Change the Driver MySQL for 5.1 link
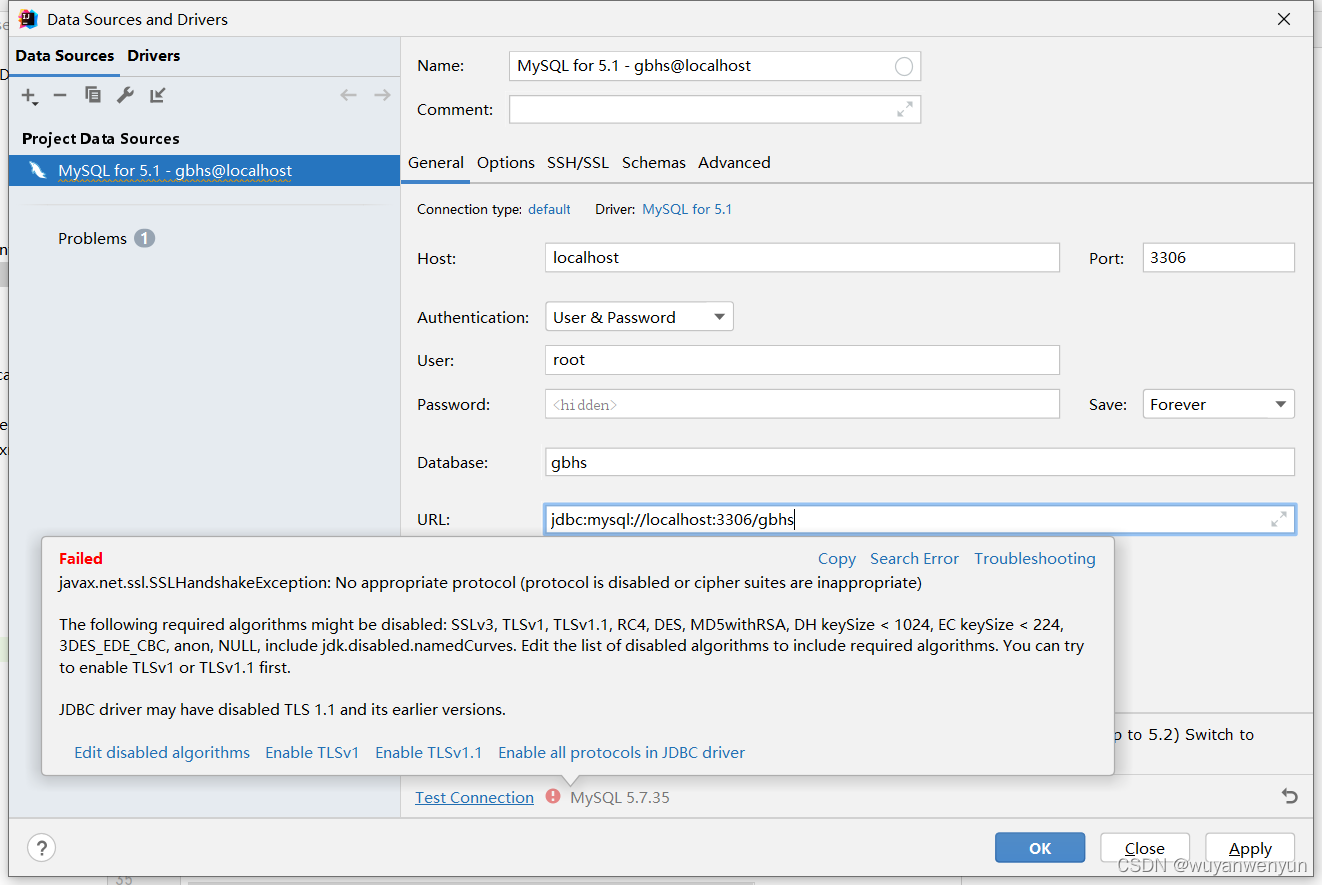Image resolution: width=1322 pixels, height=885 pixels. [x=687, y=209]
